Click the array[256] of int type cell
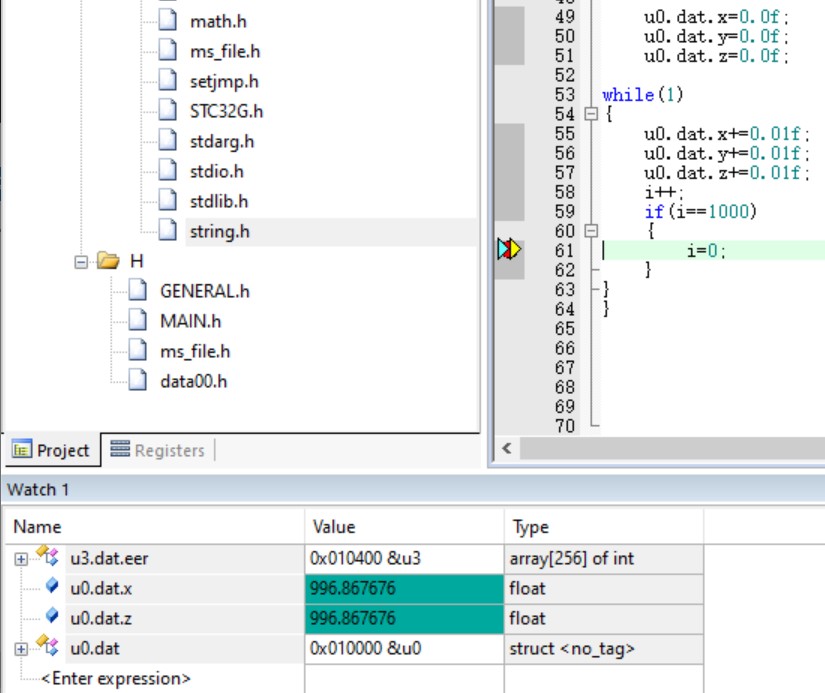The height and width of the screenshot is (693, 825). click(603, 558)
